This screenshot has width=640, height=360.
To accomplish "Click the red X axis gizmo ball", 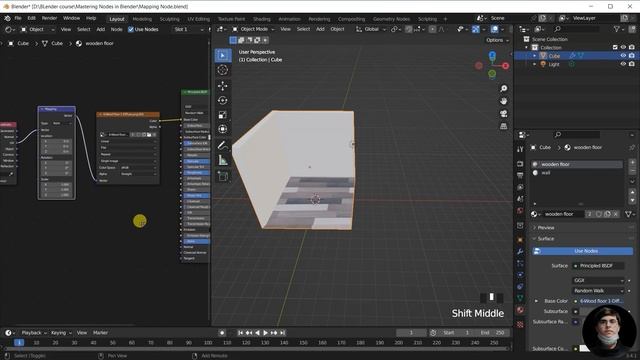I will [x=505, y=66].
